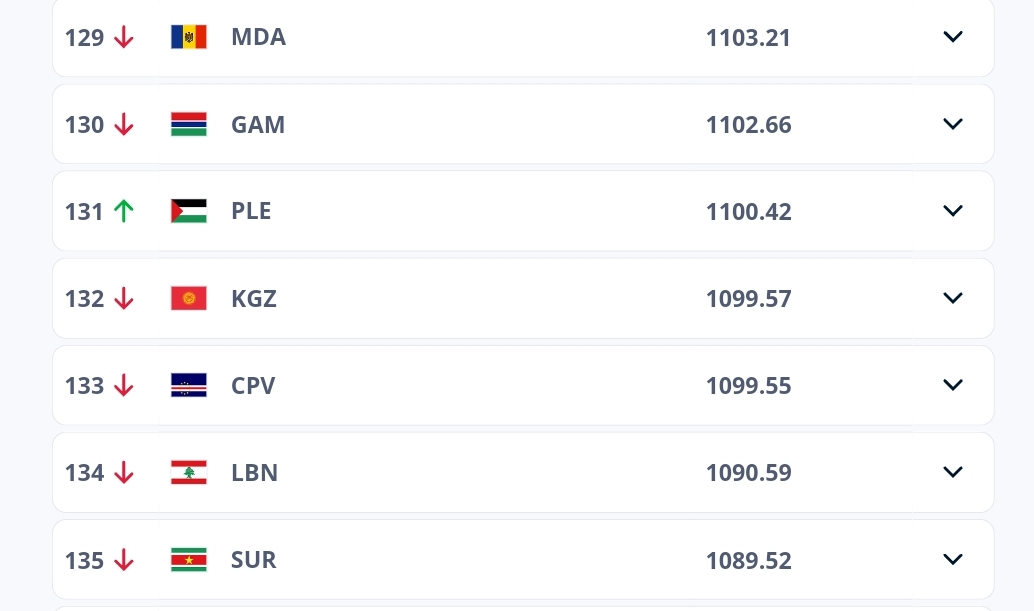The width and height of the screenshot is (1034, 611).
Task: Click the 1100.42 points value
Action: [x=748, y=211]
